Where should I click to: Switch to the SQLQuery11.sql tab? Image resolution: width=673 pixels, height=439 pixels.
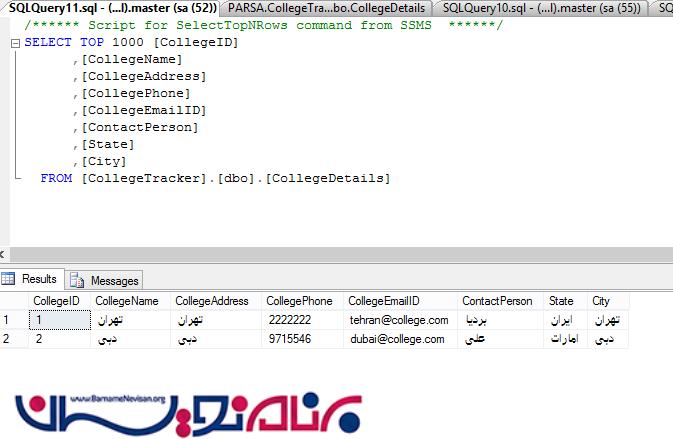click(111, 8)
